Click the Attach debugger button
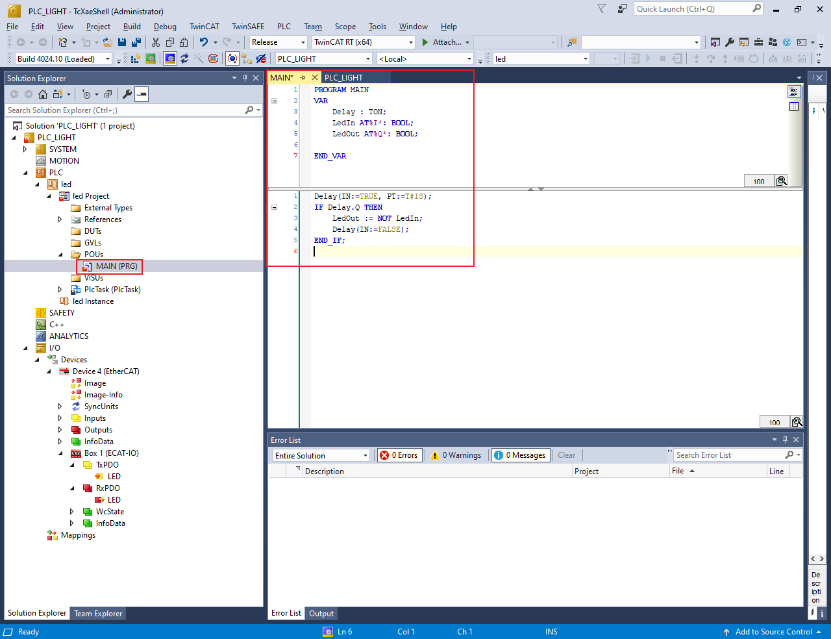The height and width of the screenshot is (639, 831). (x=441, y=43)
